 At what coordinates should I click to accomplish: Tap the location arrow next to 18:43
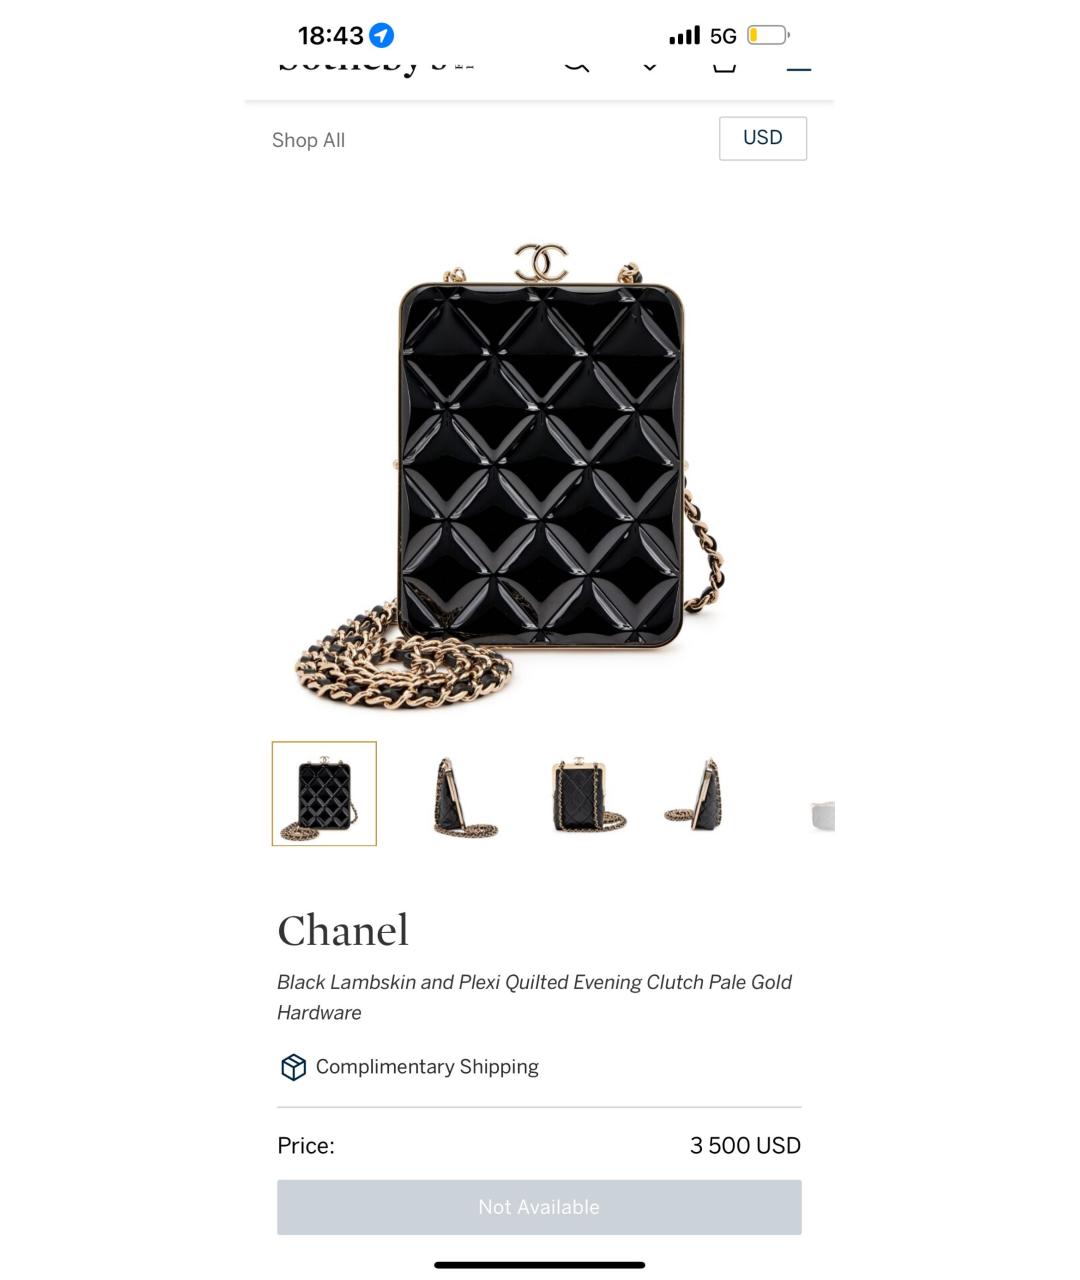(x=381, y=36)
